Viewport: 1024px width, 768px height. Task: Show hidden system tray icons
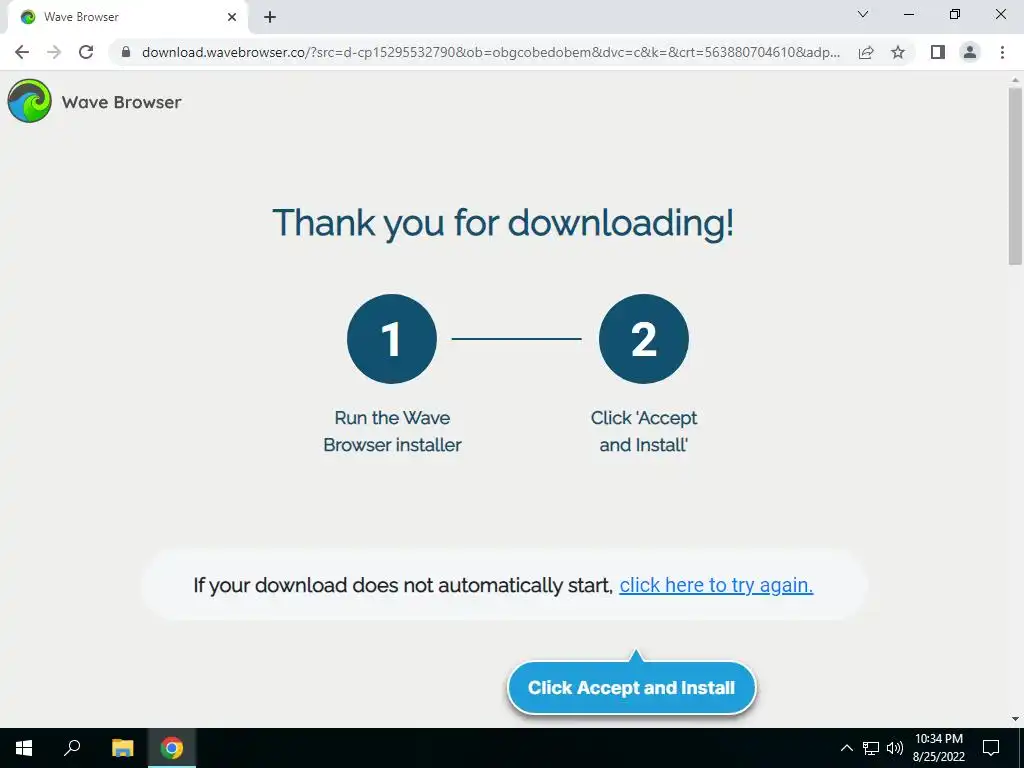click(846, 748)
